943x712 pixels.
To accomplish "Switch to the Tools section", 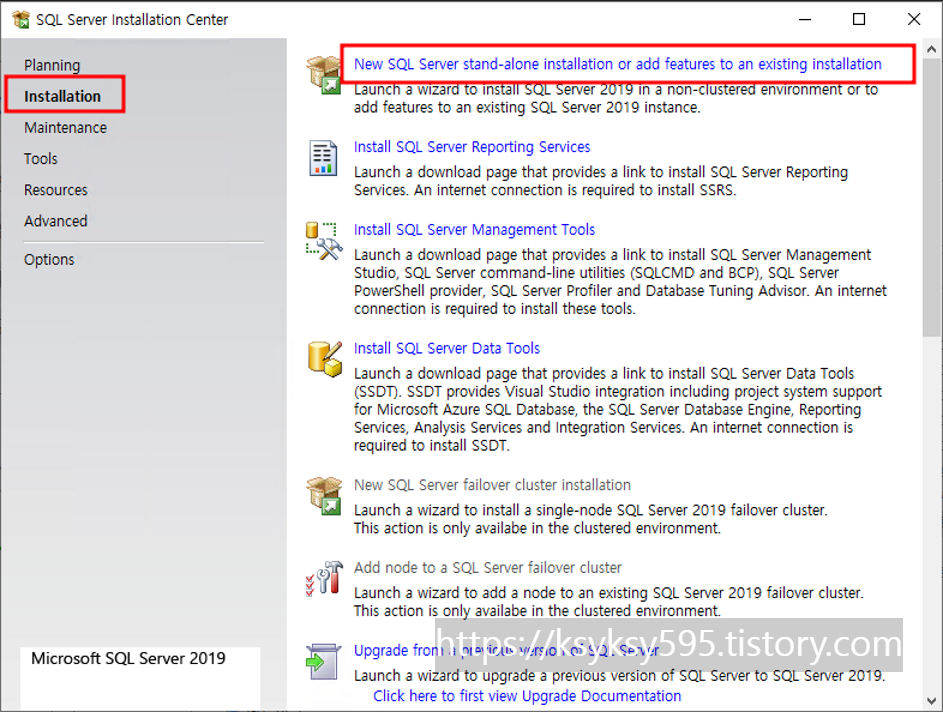I will (41, 159).
